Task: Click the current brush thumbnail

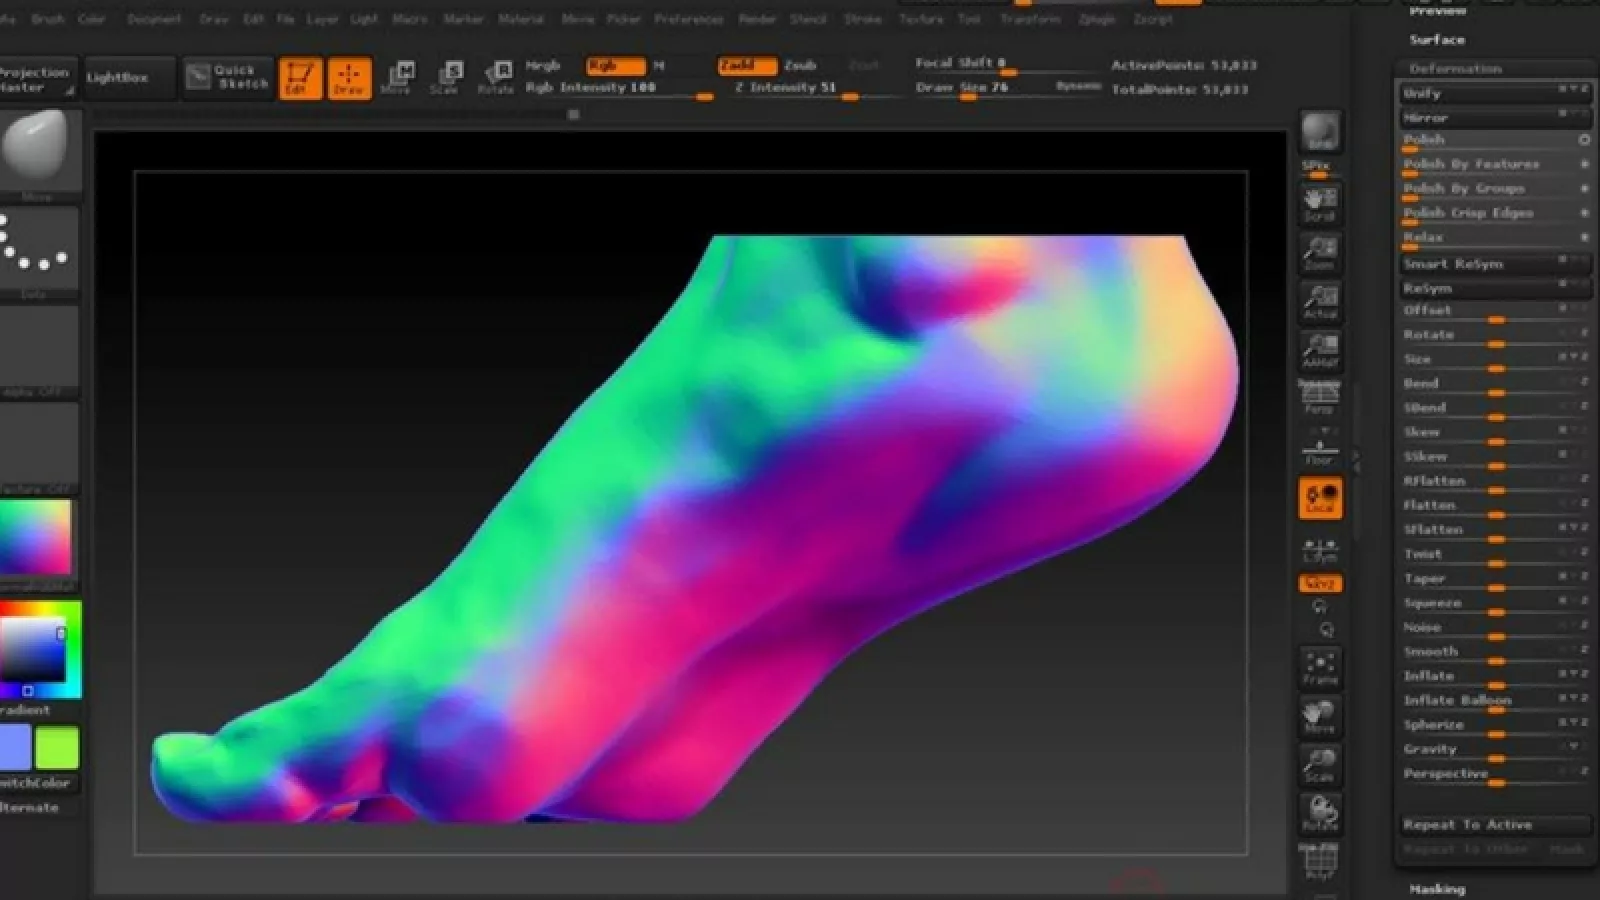Action: [x=36, y=145]
